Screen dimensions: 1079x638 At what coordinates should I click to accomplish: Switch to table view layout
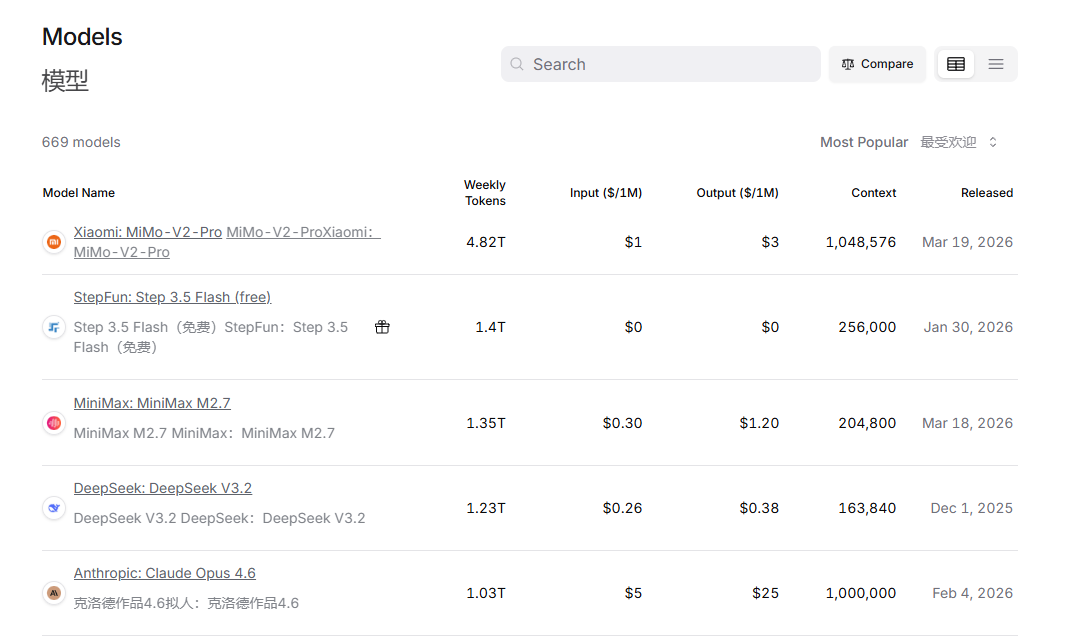(956, 64)
